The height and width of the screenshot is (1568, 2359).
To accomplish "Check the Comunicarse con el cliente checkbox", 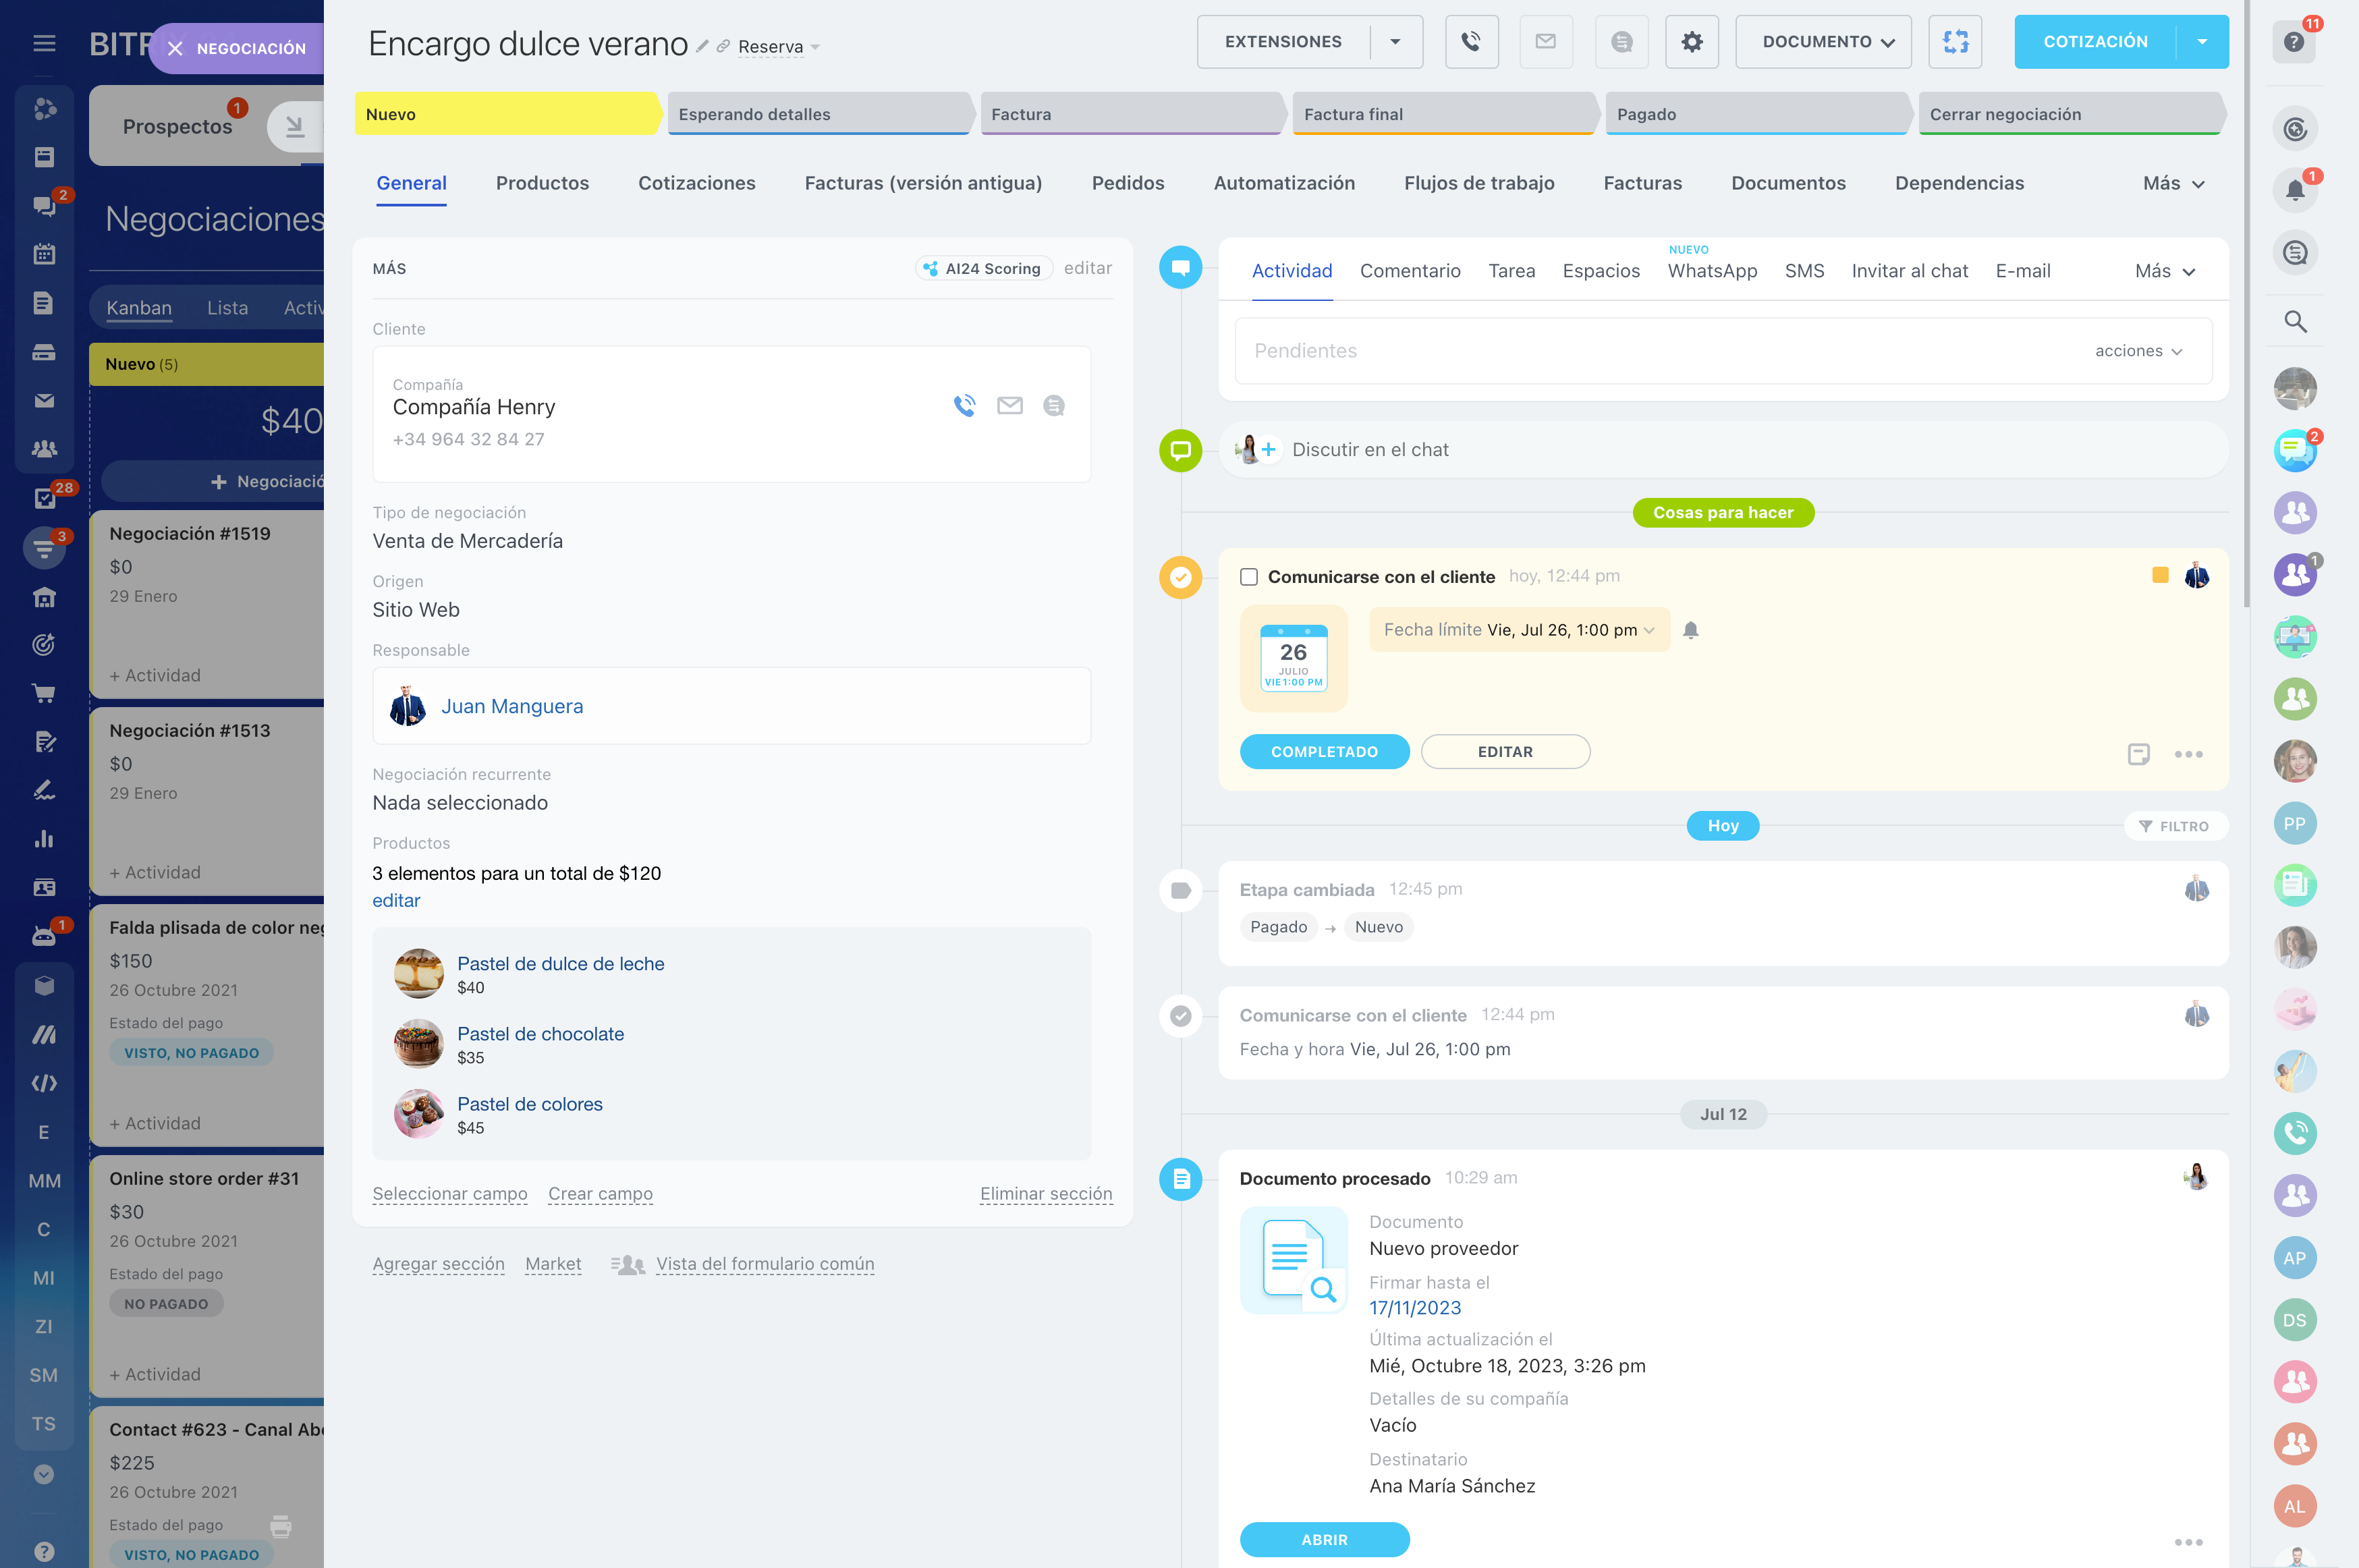I will click(1249, 577).
